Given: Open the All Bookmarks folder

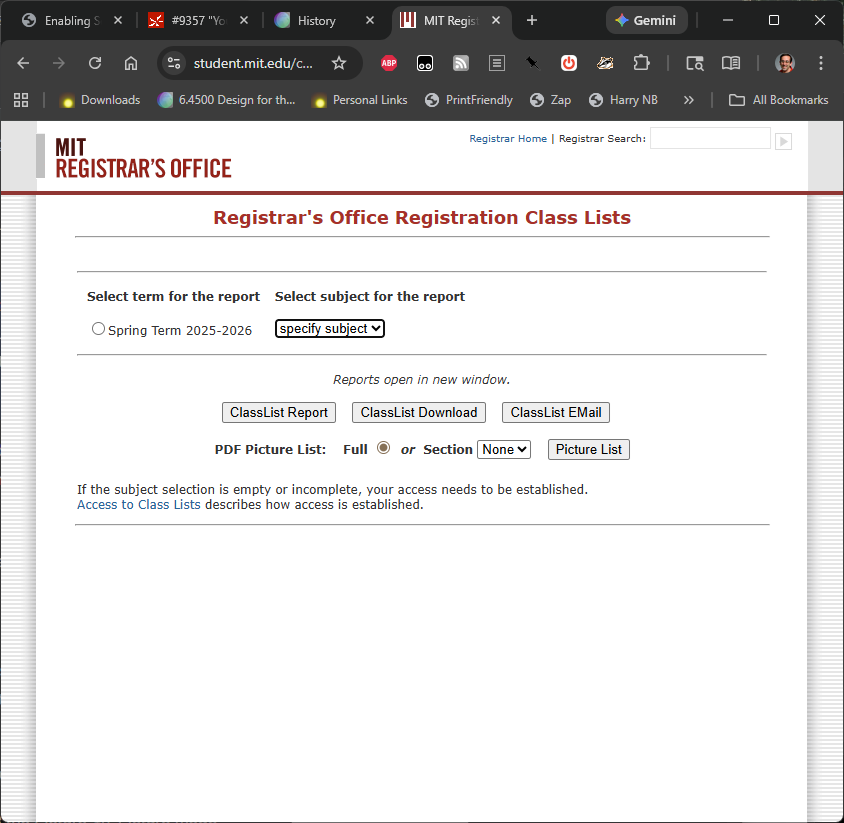Looking at the screenshot, I should pyautogui.click(x=779, y=100).
